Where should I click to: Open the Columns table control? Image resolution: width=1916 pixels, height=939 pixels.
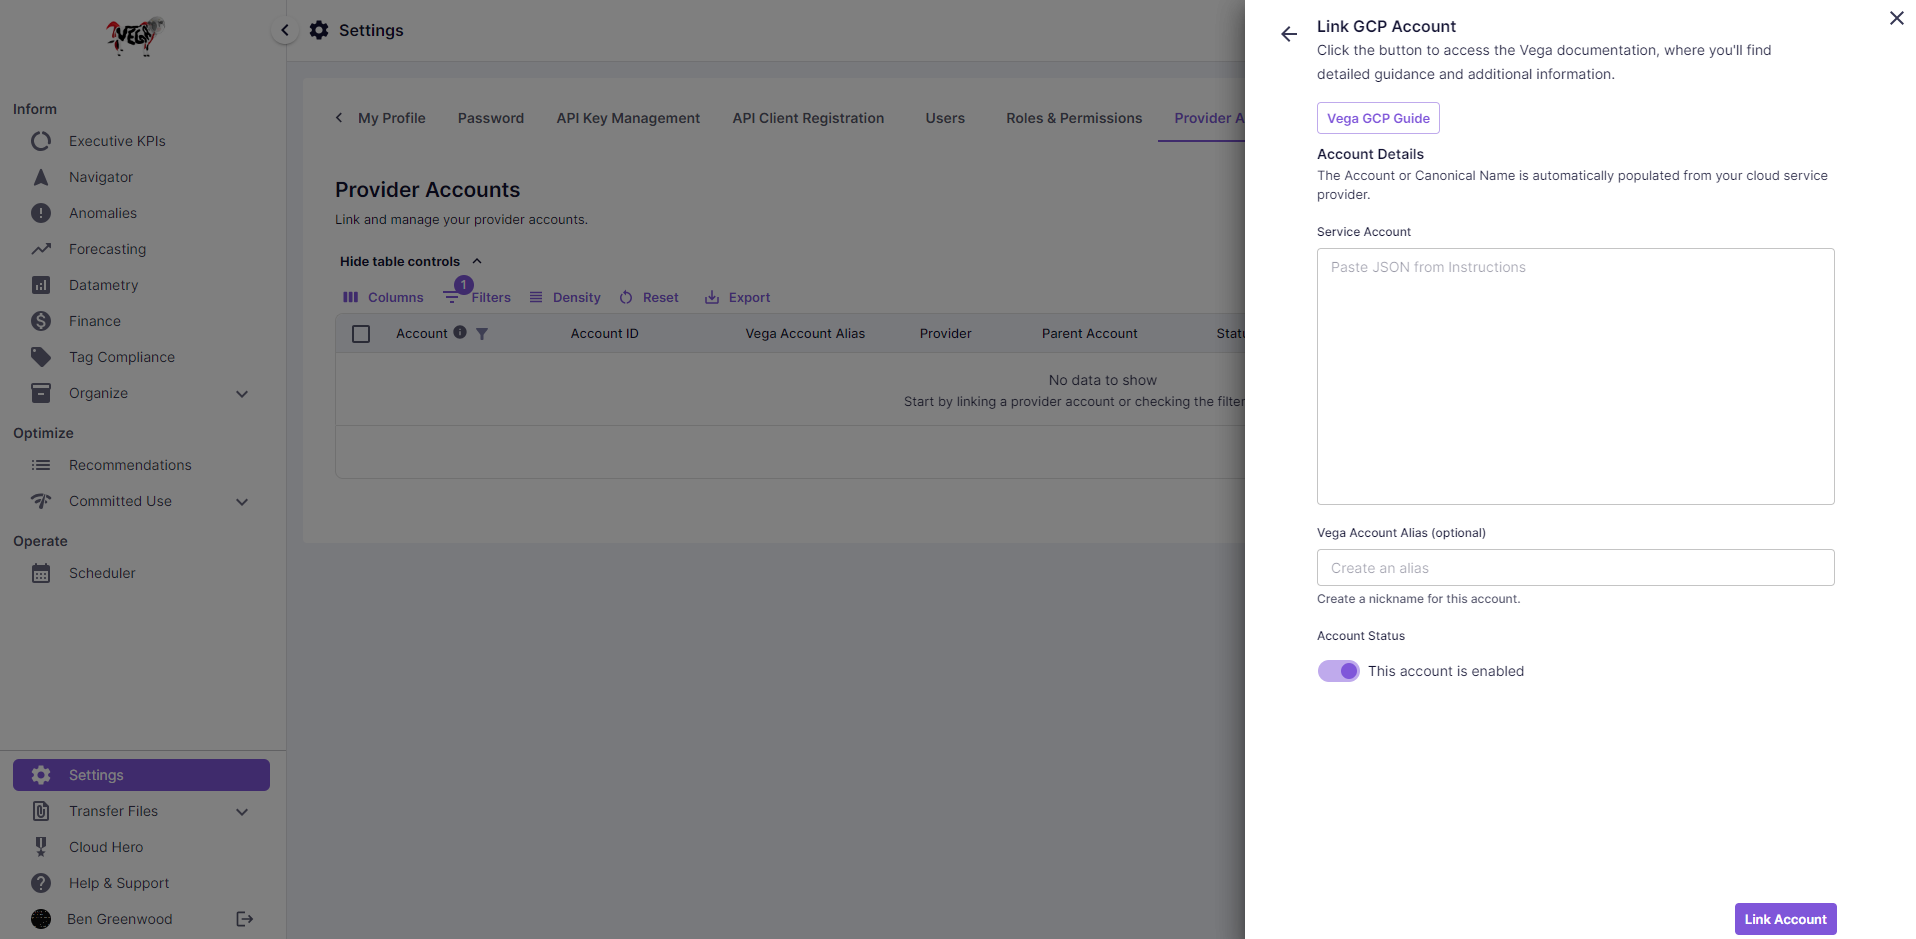383,297
